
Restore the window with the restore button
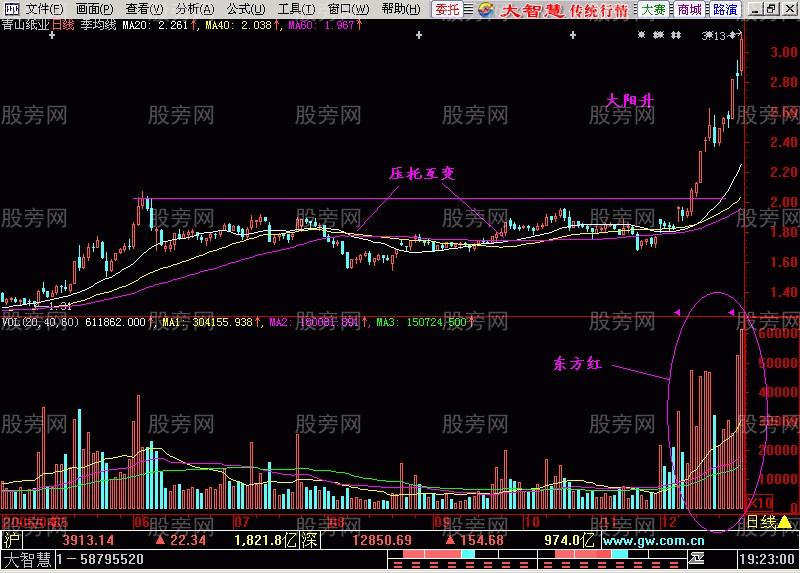coord(772,9)
